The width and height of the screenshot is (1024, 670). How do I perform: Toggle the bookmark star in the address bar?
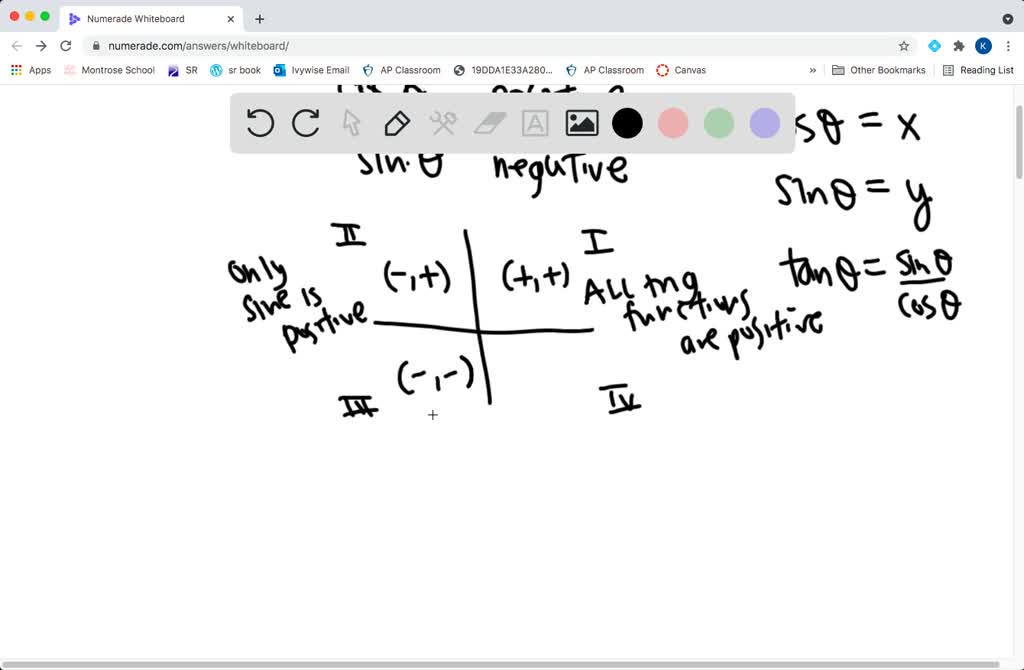(903, 45)
